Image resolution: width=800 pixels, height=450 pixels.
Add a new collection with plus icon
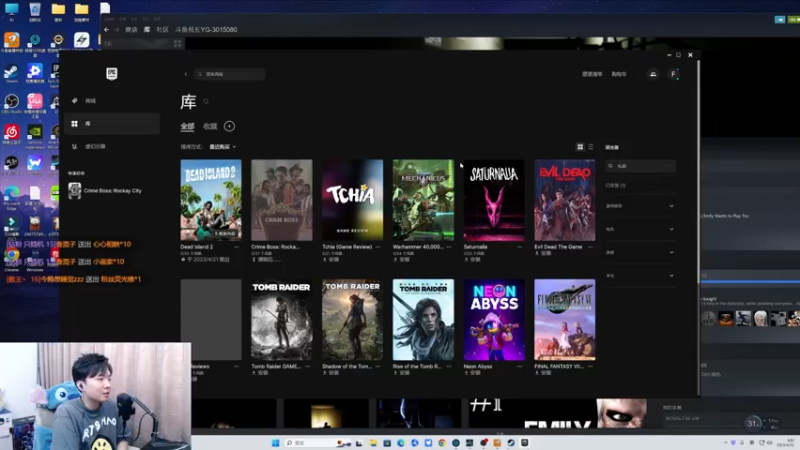(229, 126)
